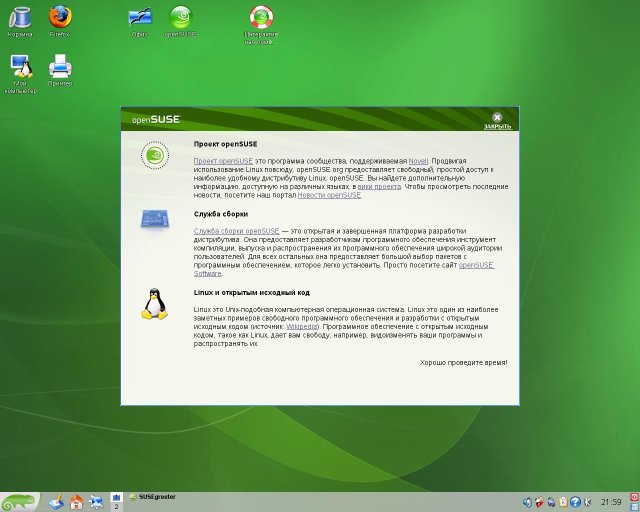Click the Служба сборки heading
The height and width of the screenshot is (512, 640).
click(x=221, y=214)
